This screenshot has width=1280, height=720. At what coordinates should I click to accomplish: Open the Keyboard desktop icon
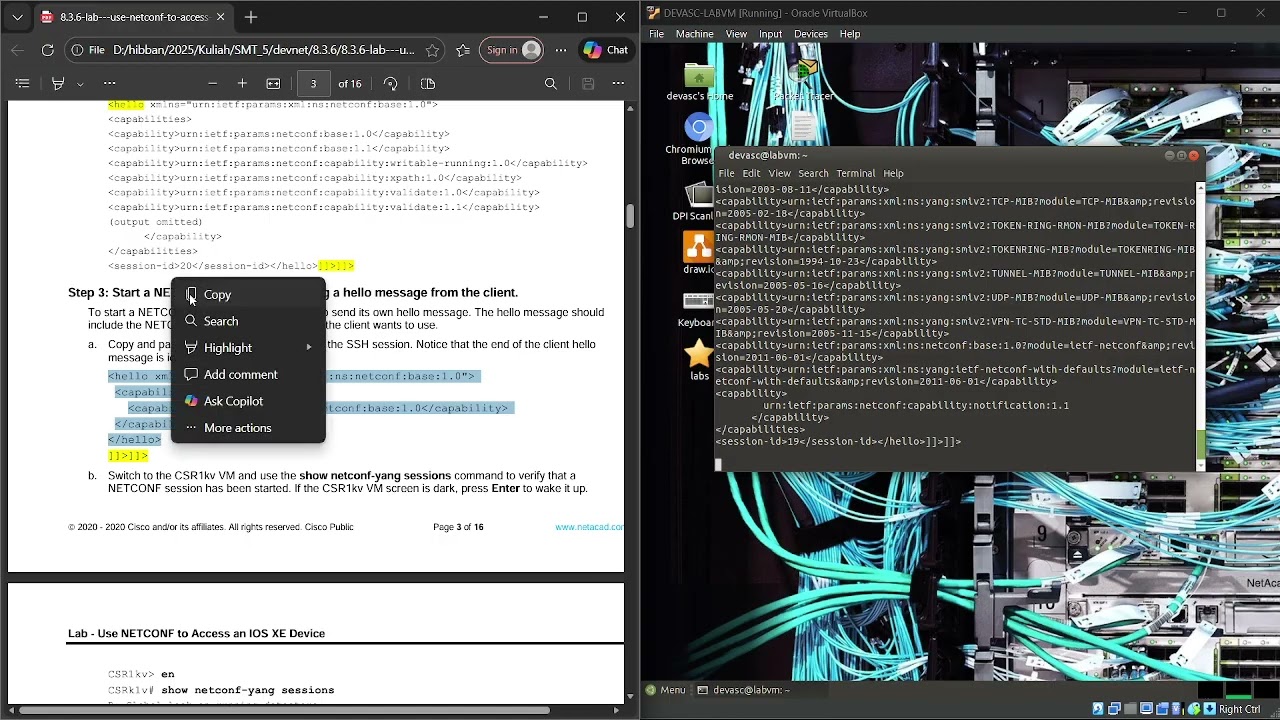(x=696, y=308)
